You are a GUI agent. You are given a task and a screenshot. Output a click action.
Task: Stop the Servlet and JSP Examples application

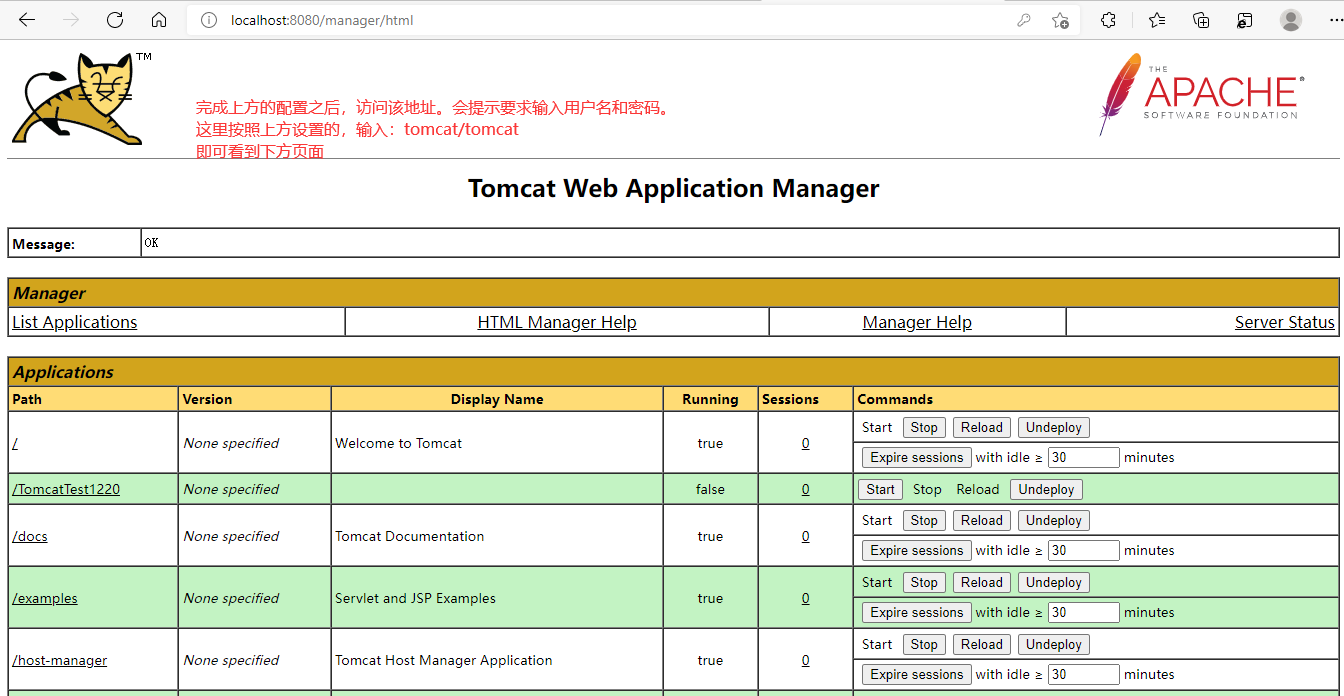coord(924,582)
